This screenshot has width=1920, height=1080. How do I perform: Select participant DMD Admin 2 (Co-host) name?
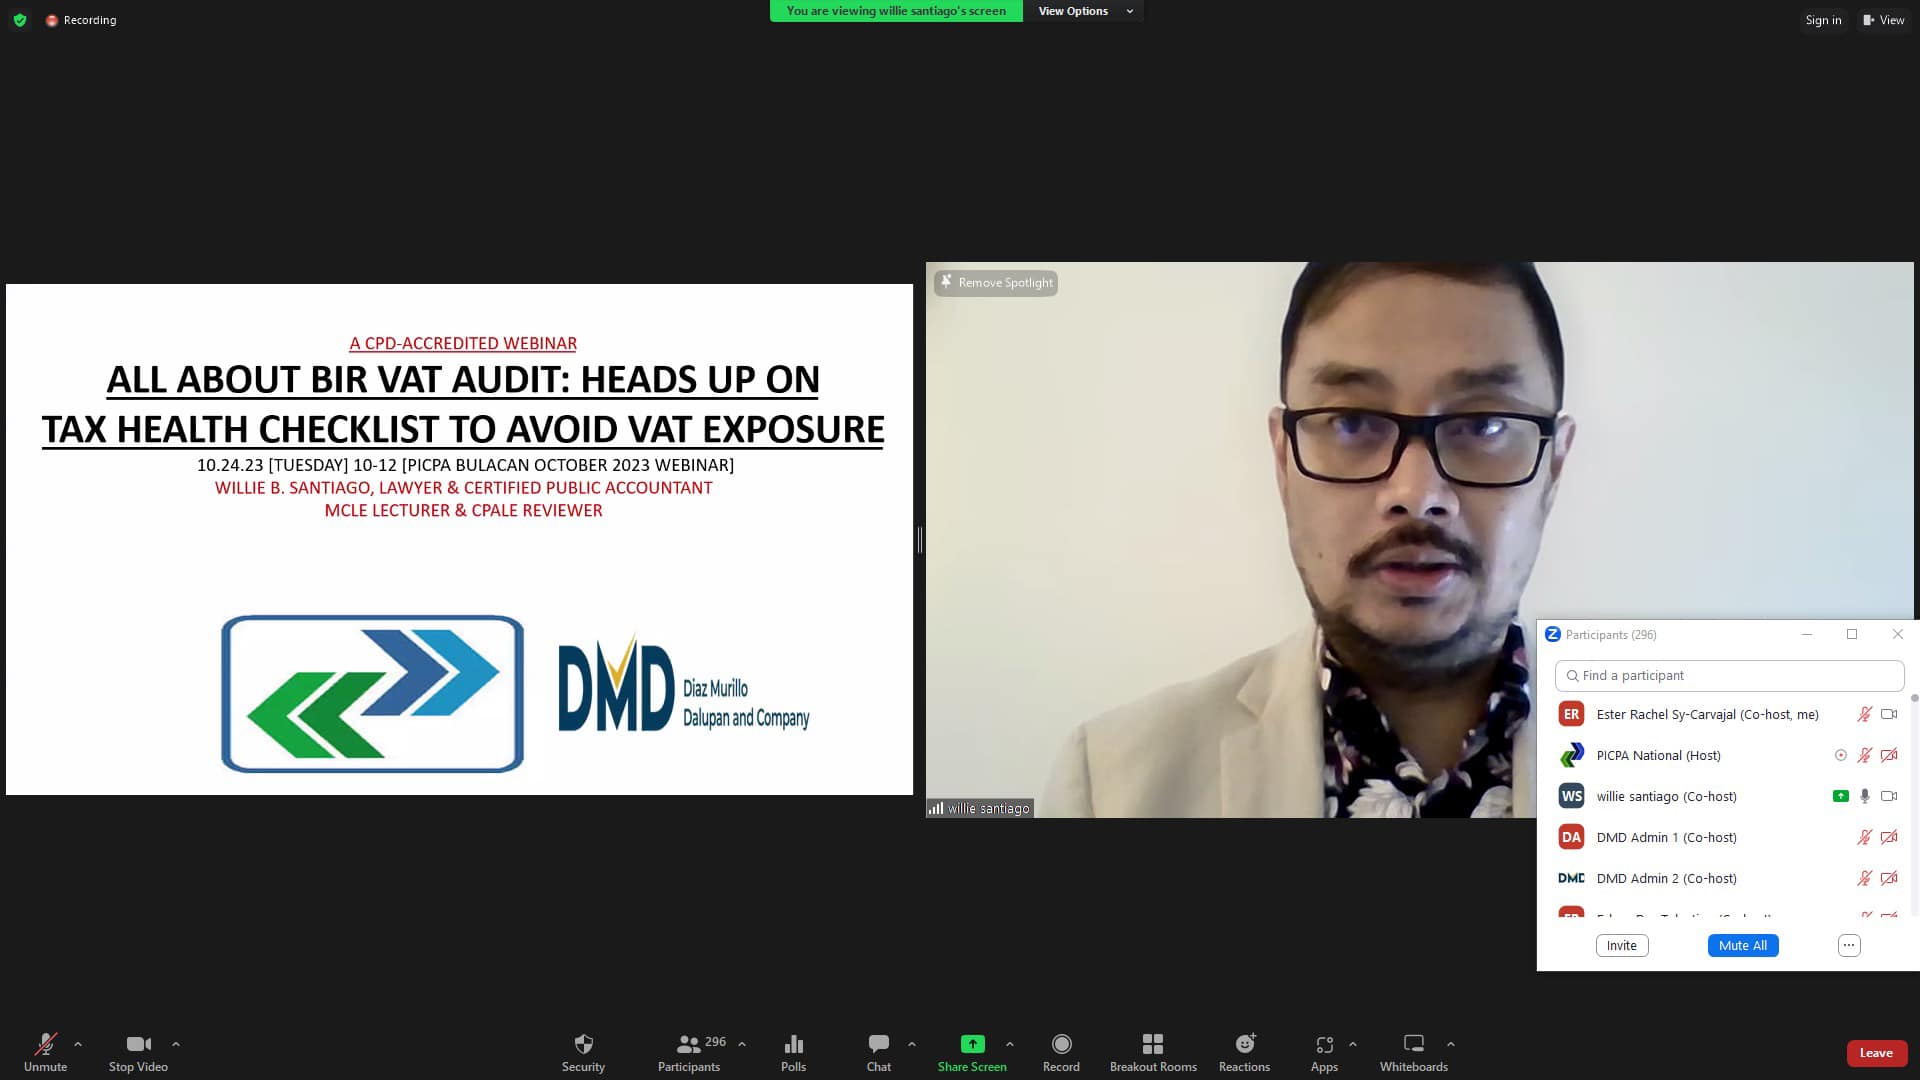tap(1666, 879)
